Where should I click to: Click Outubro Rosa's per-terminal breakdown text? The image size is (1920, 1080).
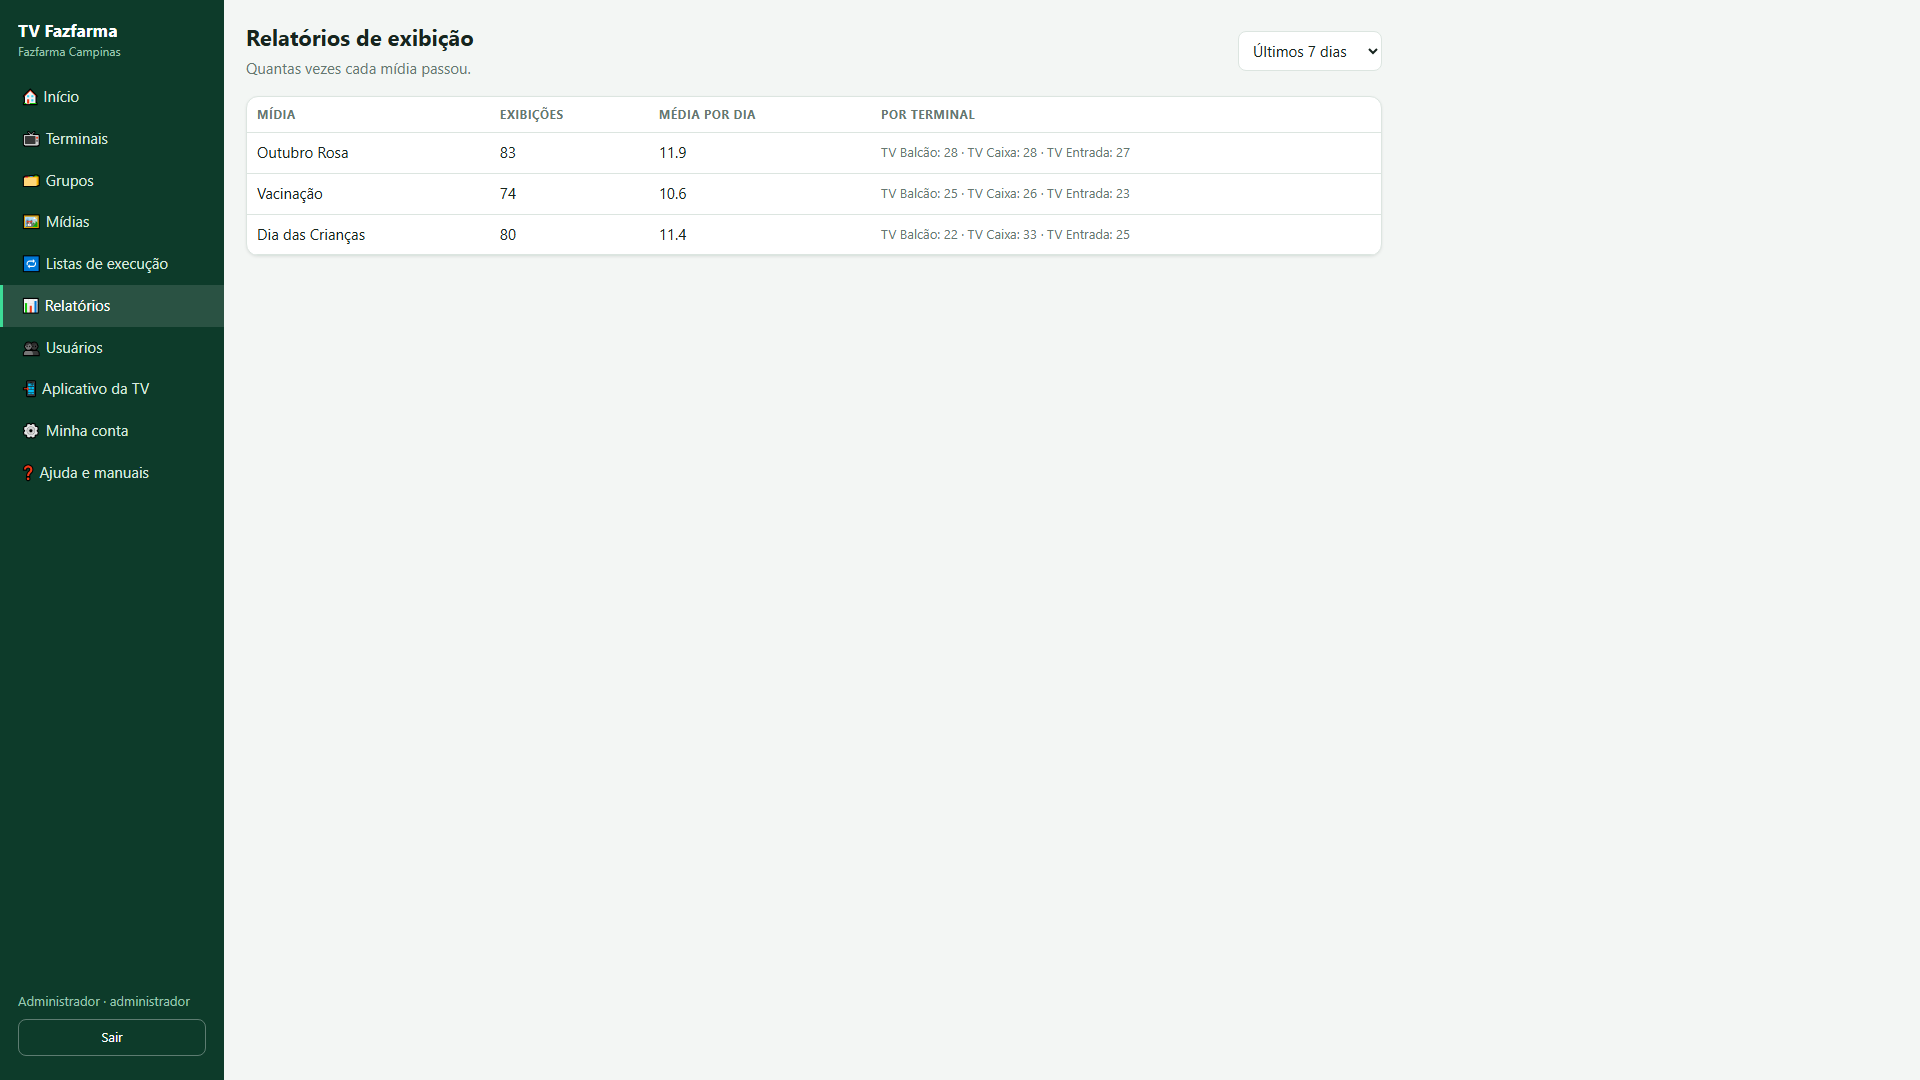(1005, 153)
